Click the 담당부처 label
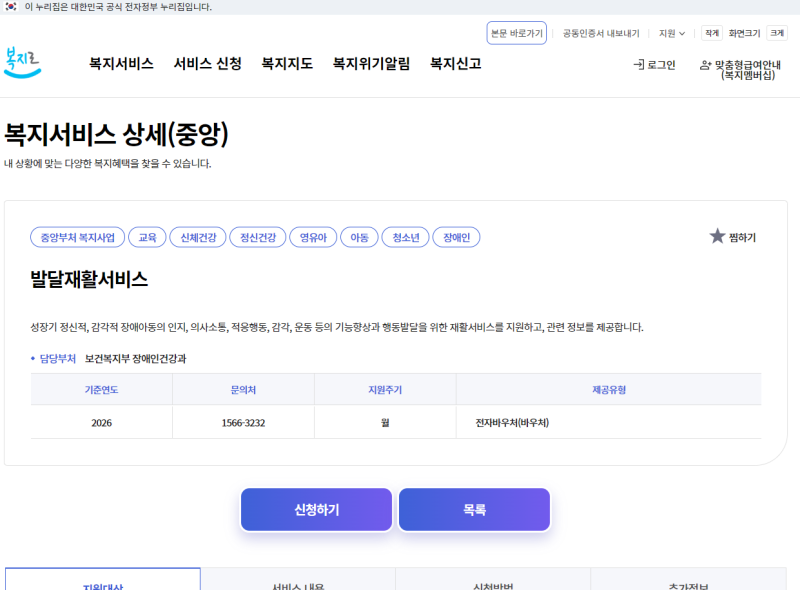Image resolution: width=800 pixels, height=590 pixels. 58,359
